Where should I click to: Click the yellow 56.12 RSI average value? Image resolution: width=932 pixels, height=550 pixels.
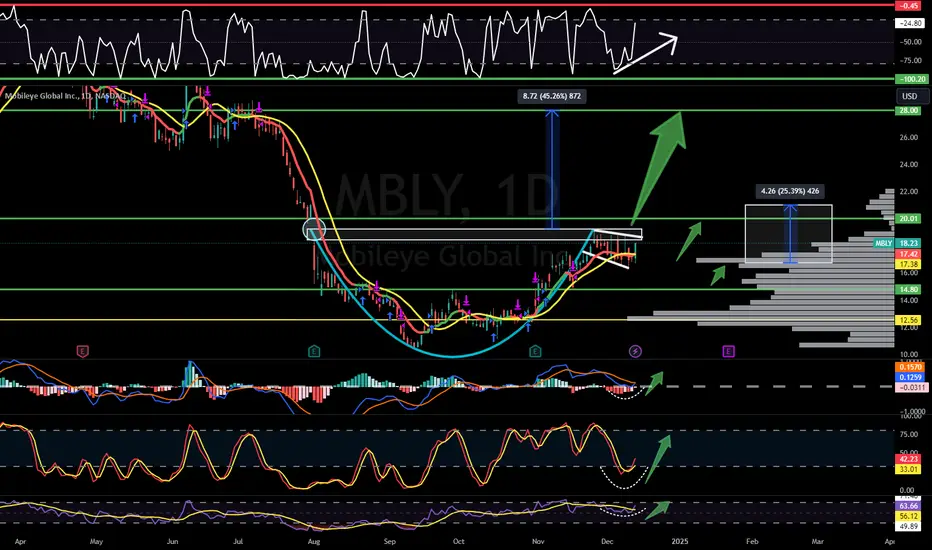coord(908,516)
